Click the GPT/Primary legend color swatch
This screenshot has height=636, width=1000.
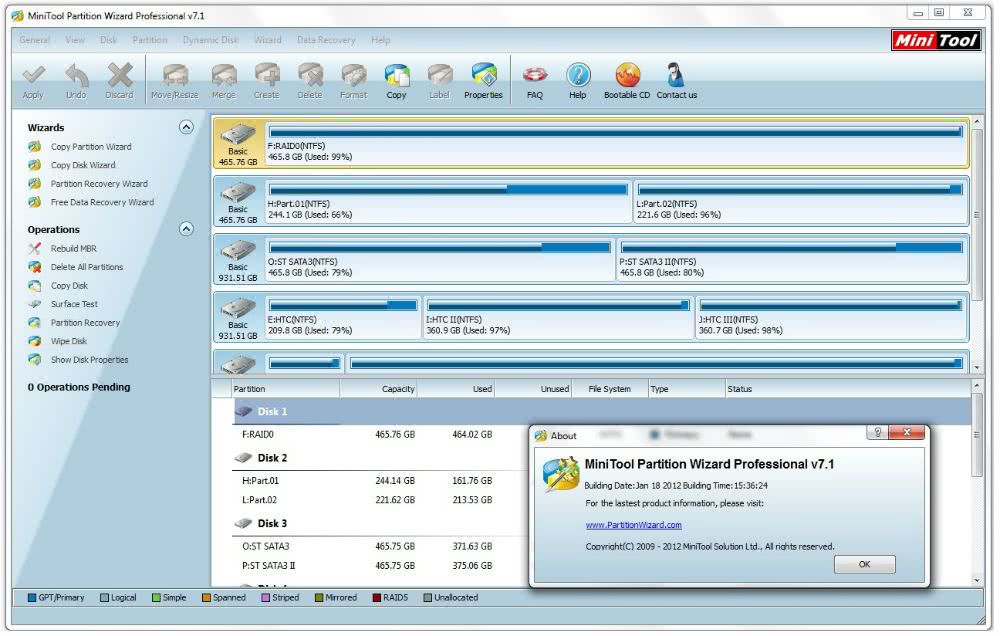coord(32,598)
